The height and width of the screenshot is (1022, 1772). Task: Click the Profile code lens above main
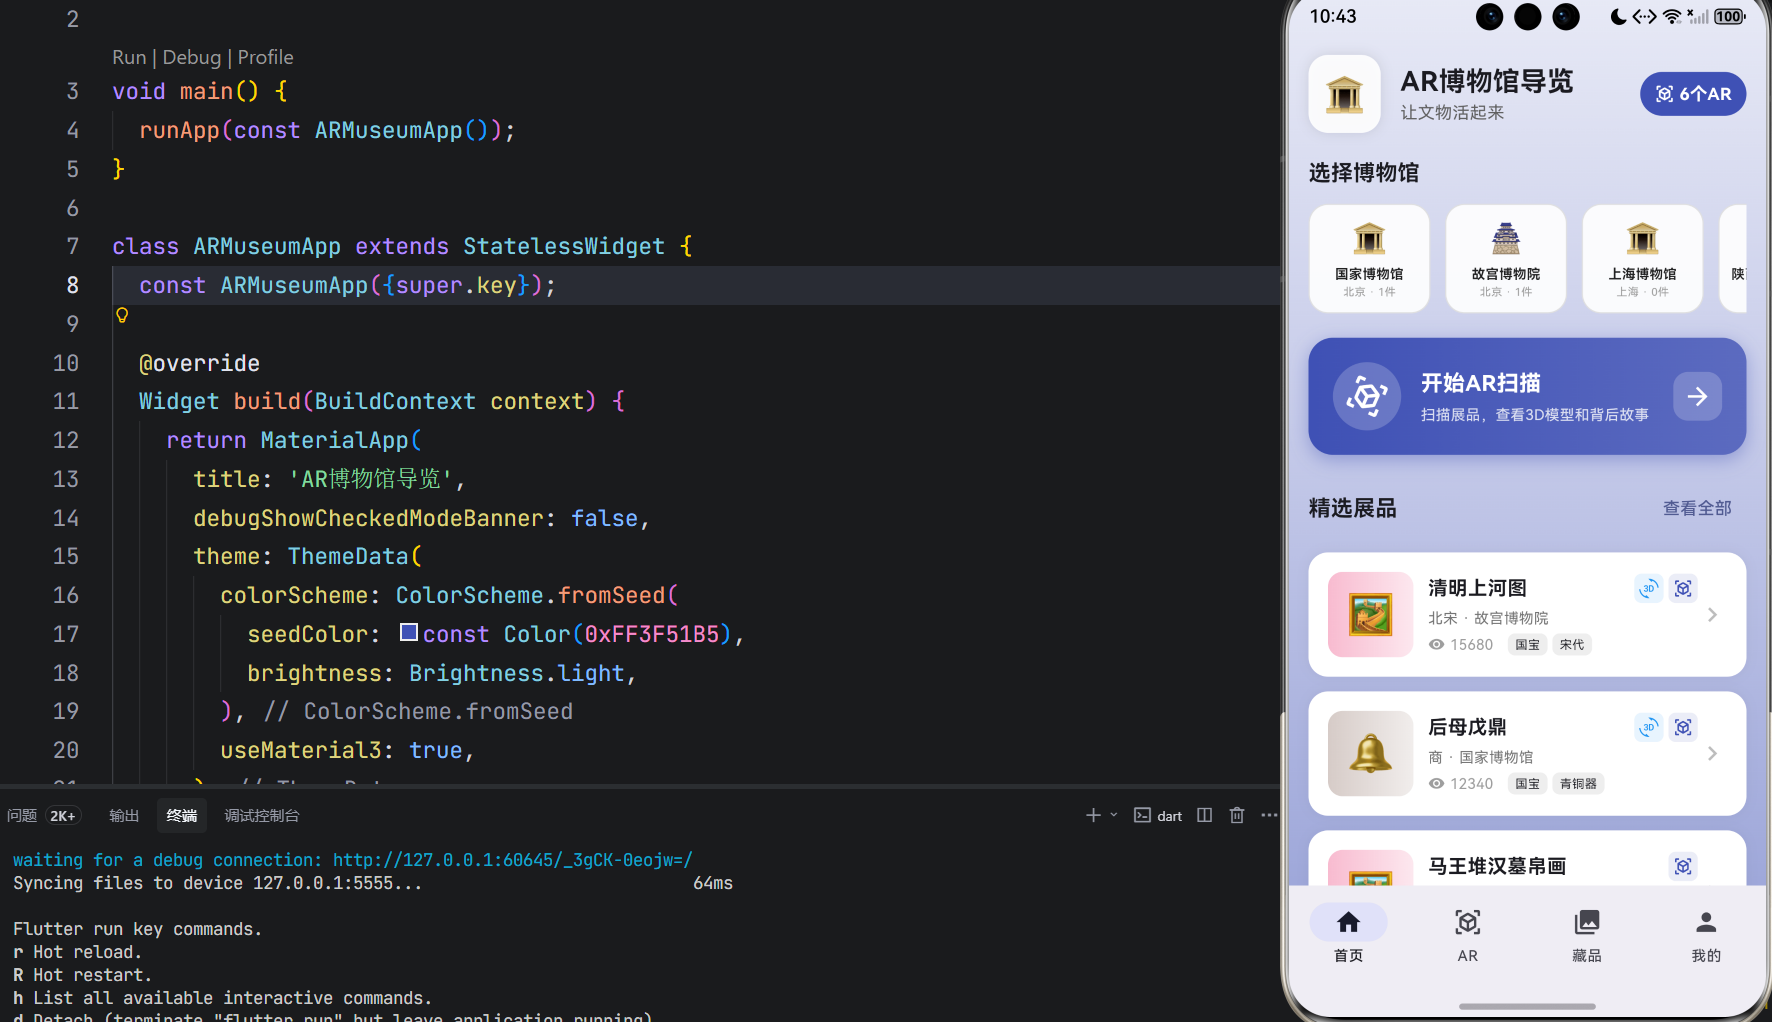265,57
